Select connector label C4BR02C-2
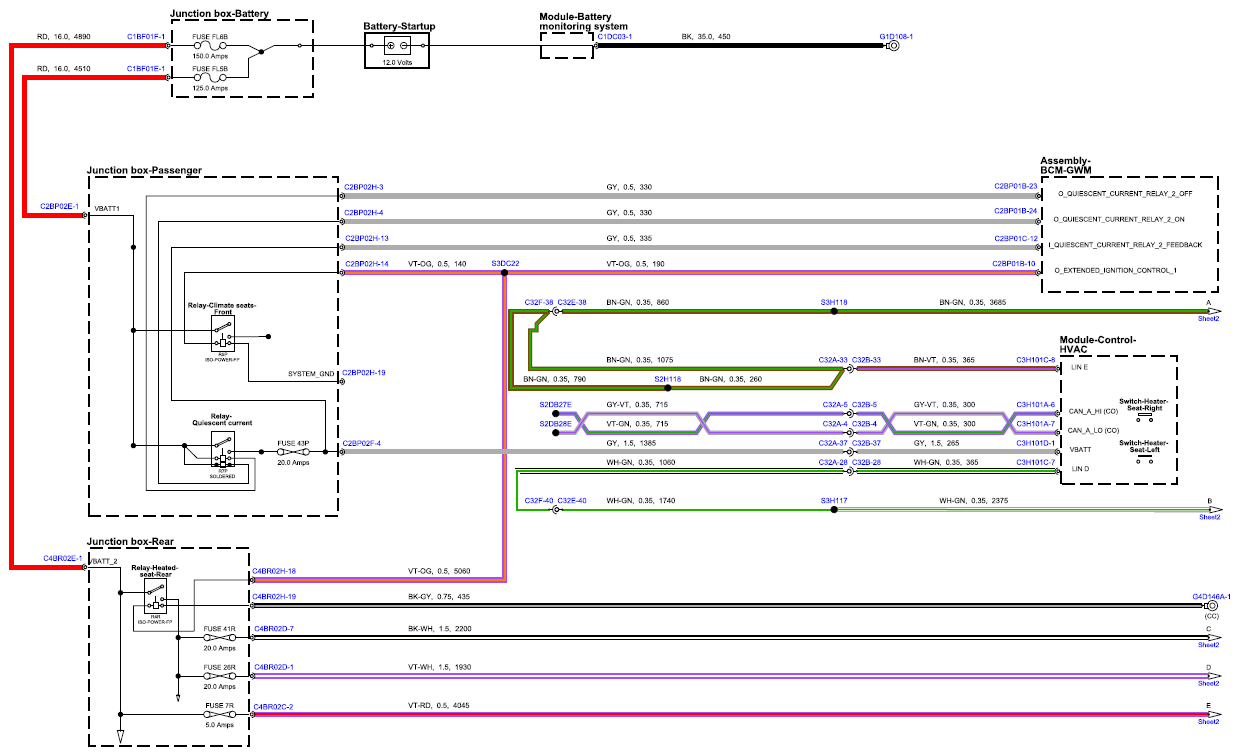 [x=273, y=707]
